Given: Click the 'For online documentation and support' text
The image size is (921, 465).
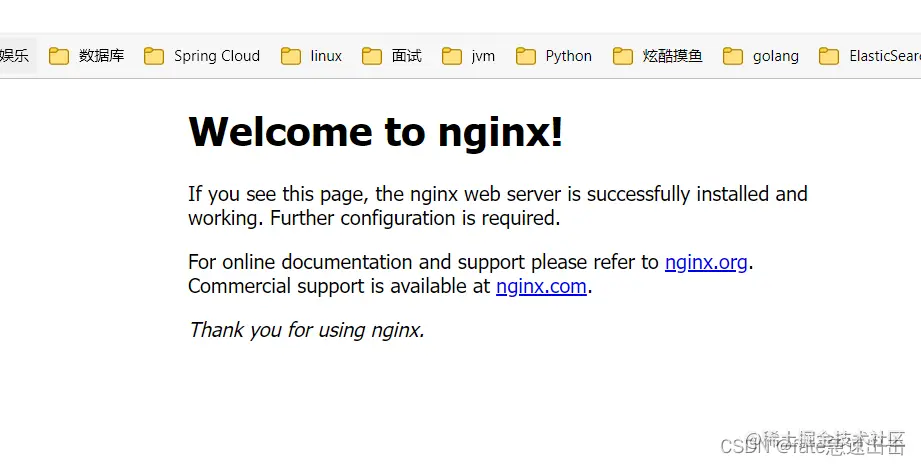Looking at the screenshot, I should coord(357,262).
